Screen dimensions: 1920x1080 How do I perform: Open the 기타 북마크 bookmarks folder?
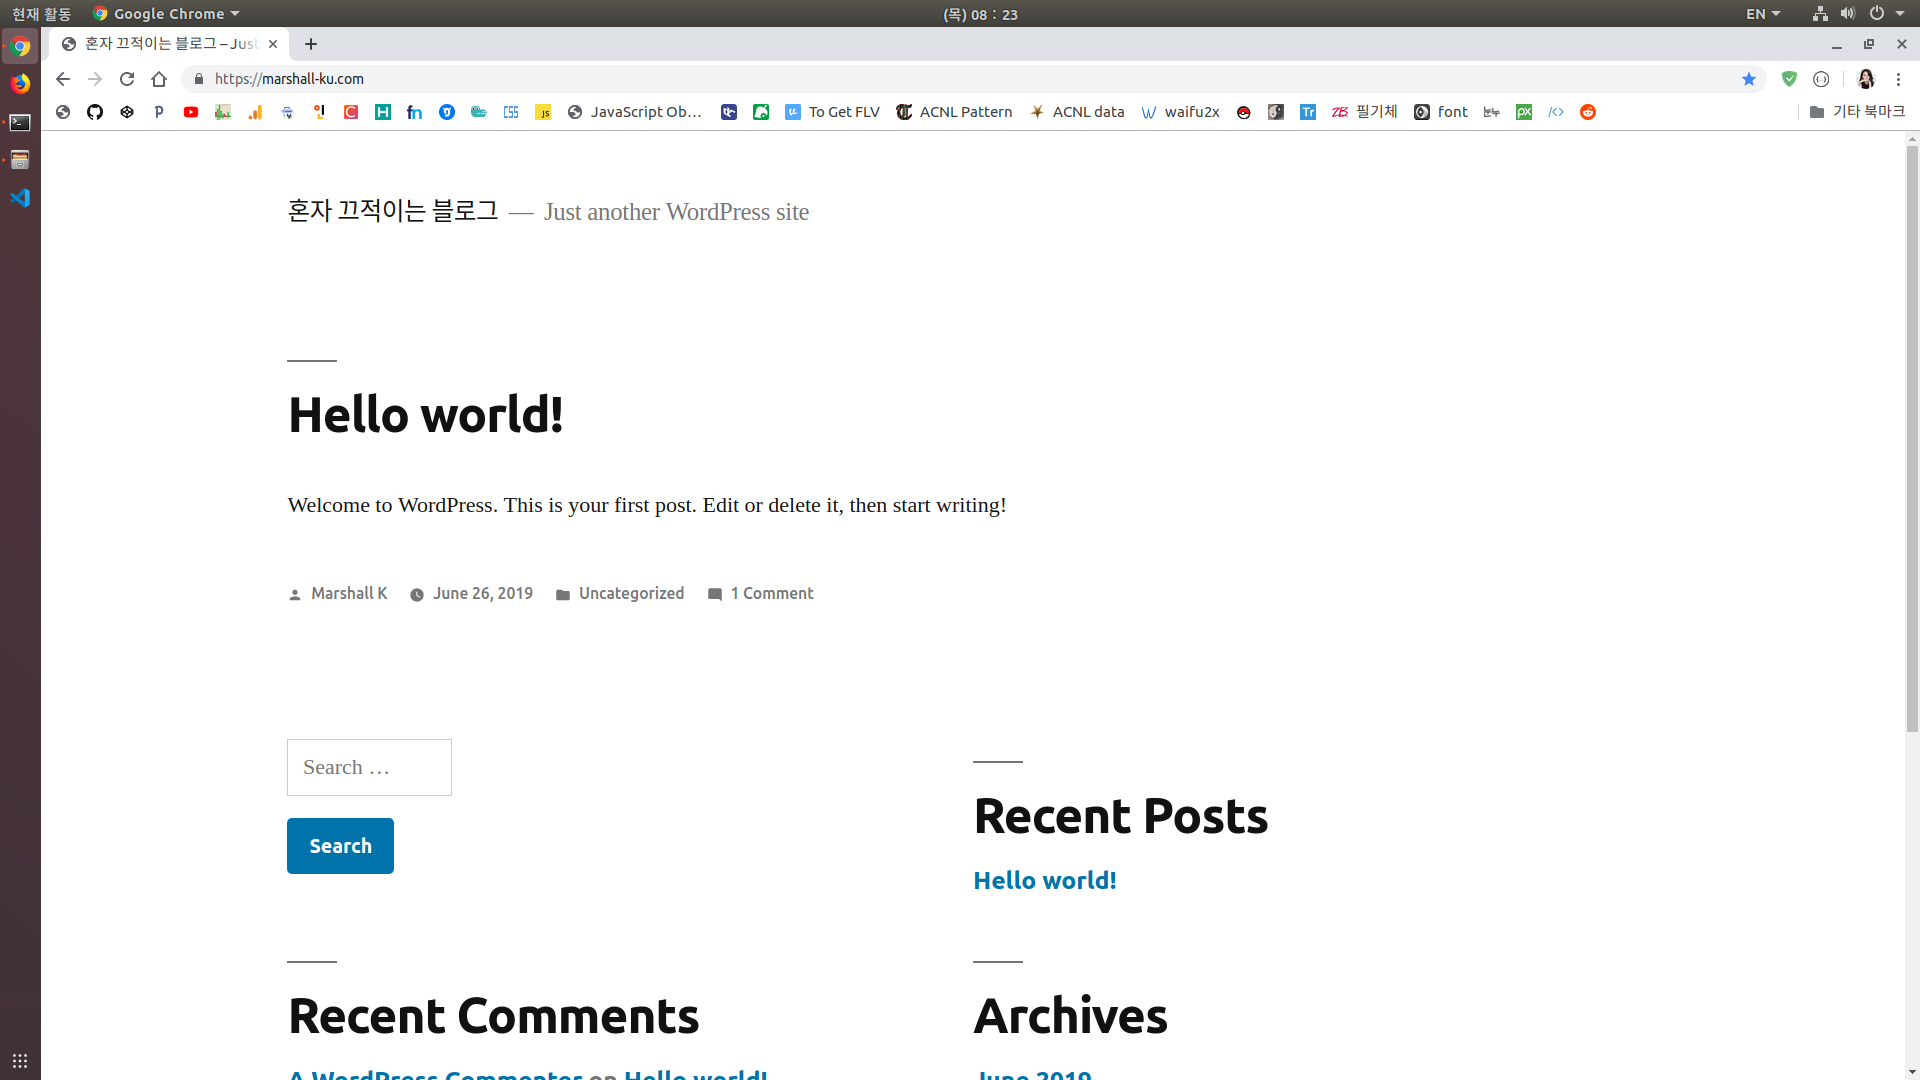pos(1857,112)
